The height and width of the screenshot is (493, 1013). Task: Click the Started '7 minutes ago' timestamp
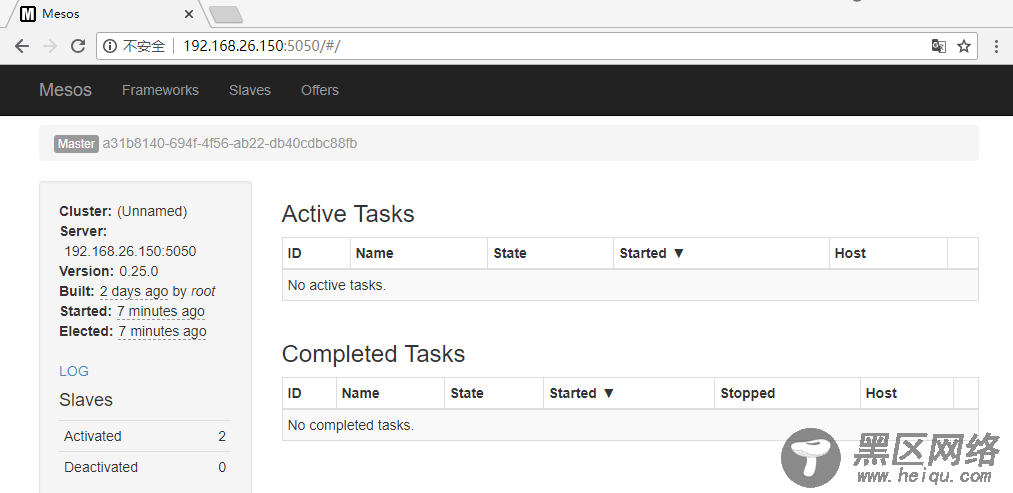pyautogui.click(x=161, y=311)
